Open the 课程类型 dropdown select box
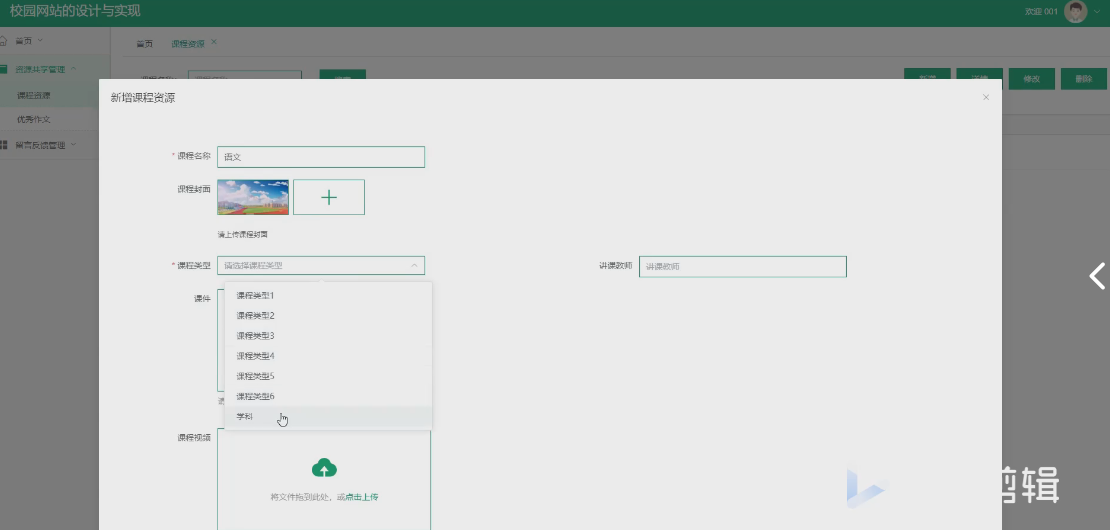Image resolution: width=1110 pixels, height=530 pixels. click(x=321, y=265)
